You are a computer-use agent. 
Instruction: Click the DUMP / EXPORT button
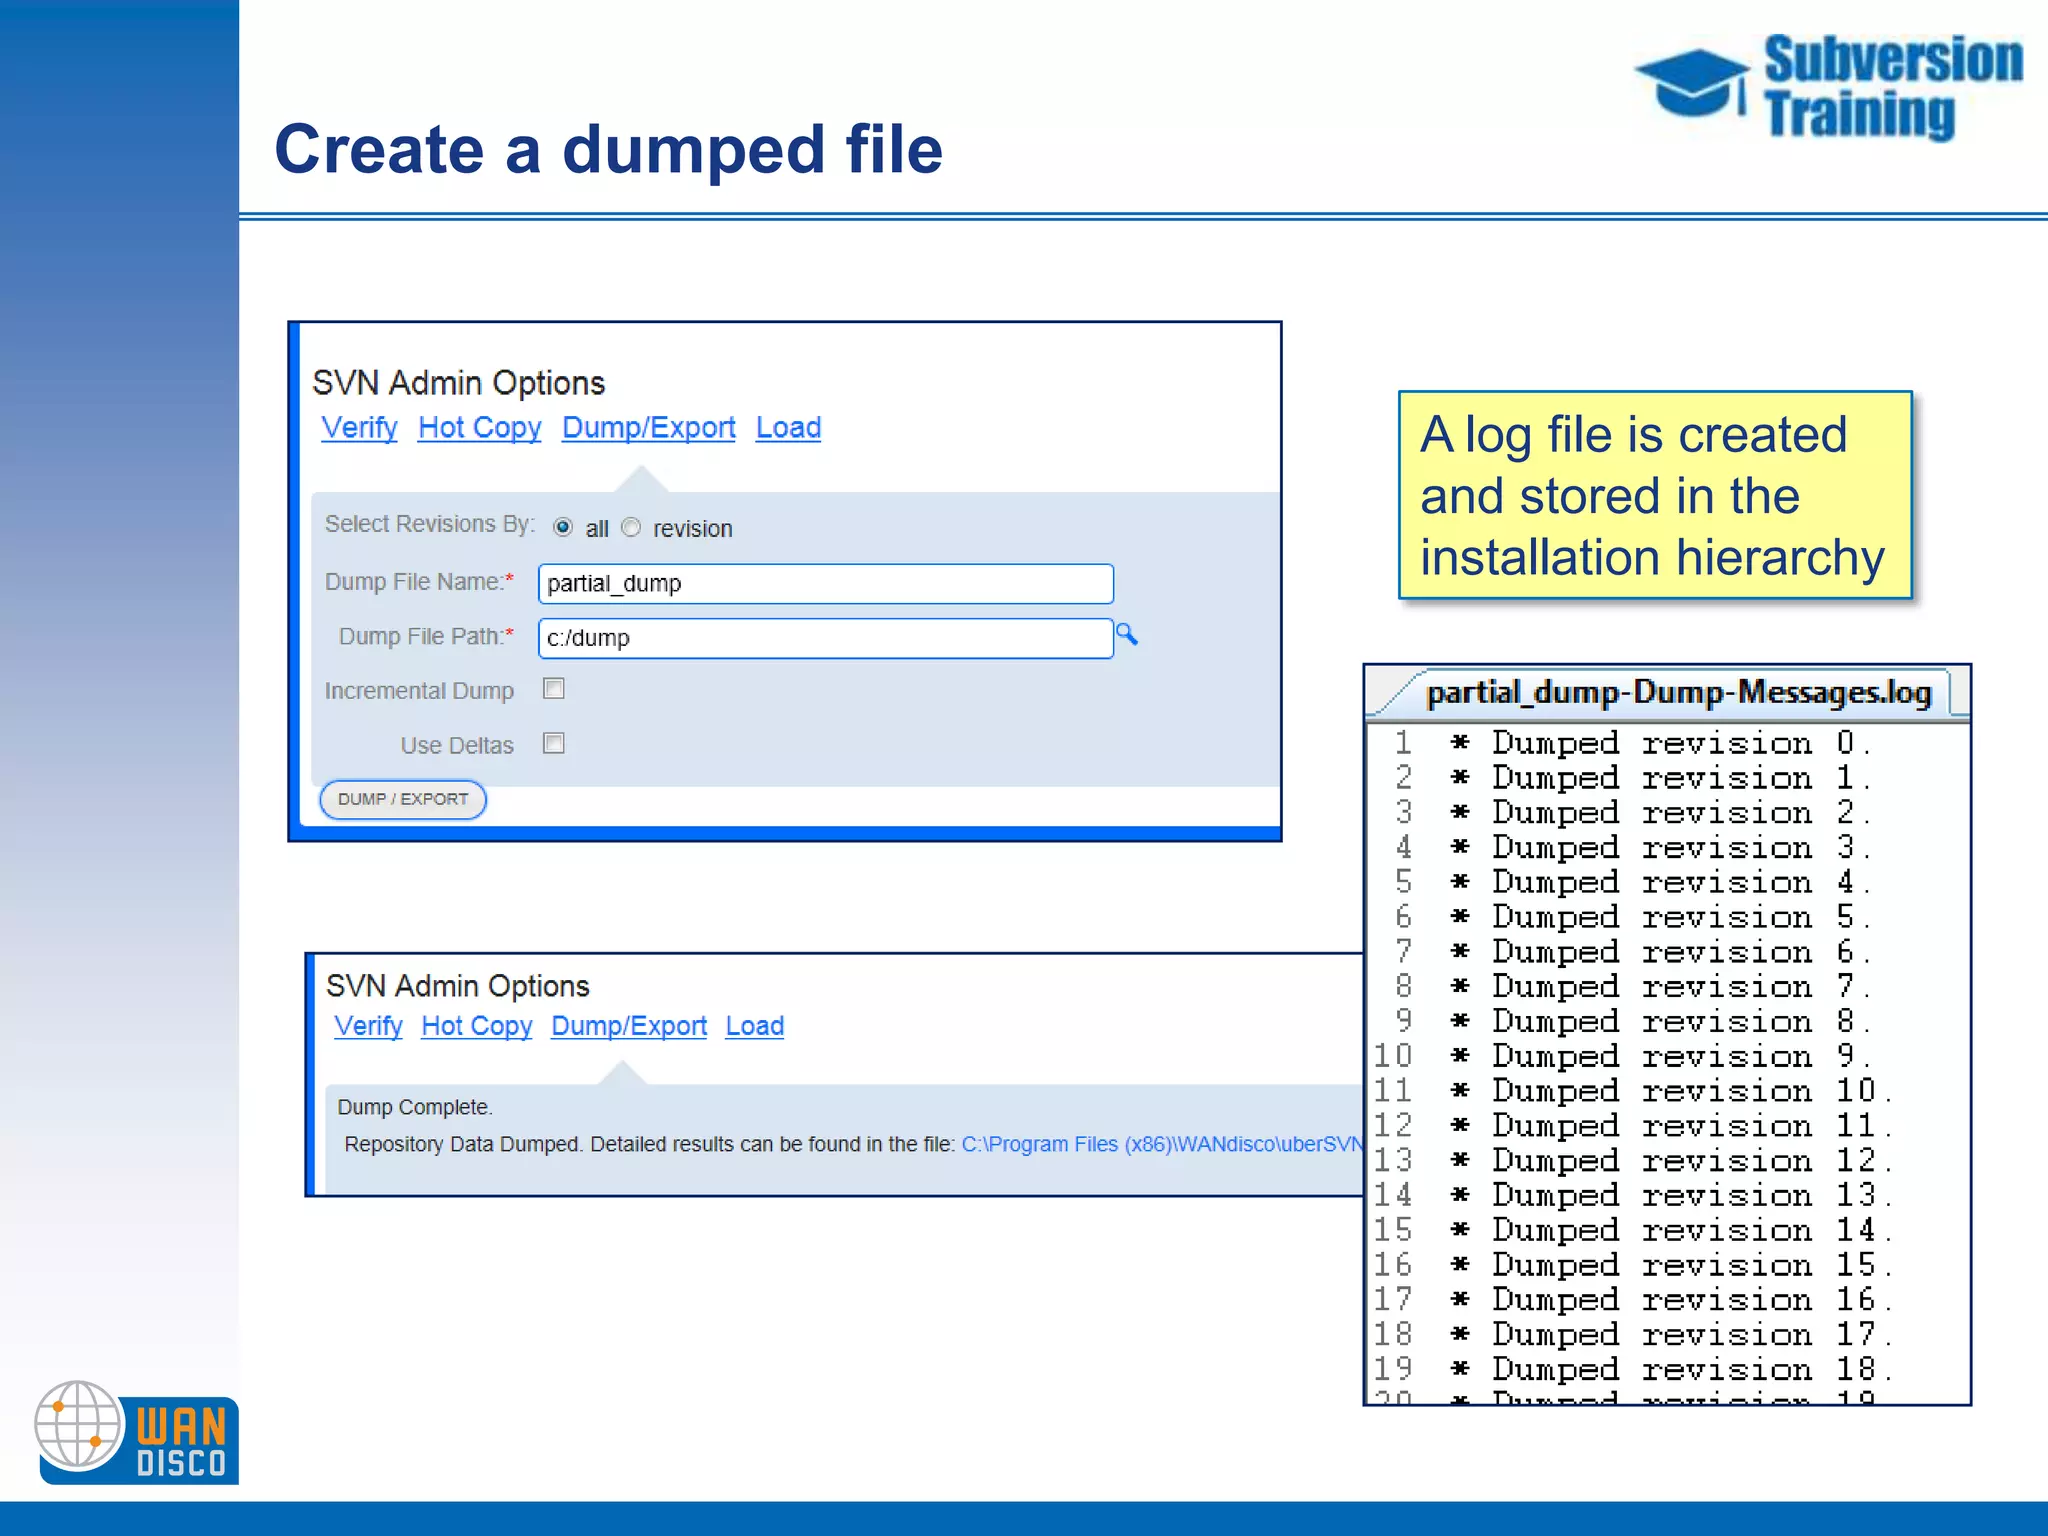(403, 799)
